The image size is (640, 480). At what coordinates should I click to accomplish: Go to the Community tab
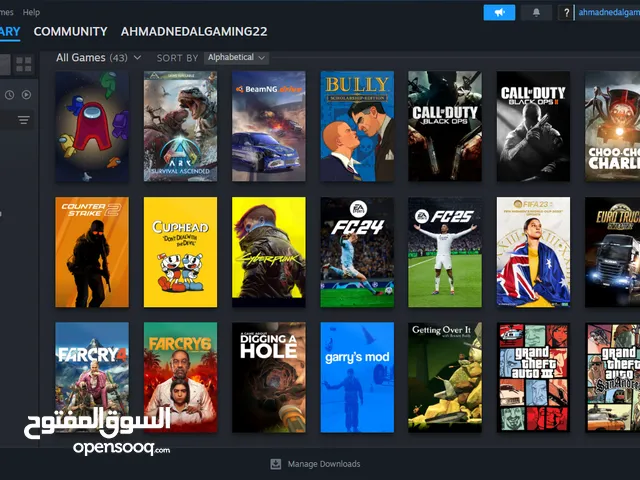pos(70,31)
